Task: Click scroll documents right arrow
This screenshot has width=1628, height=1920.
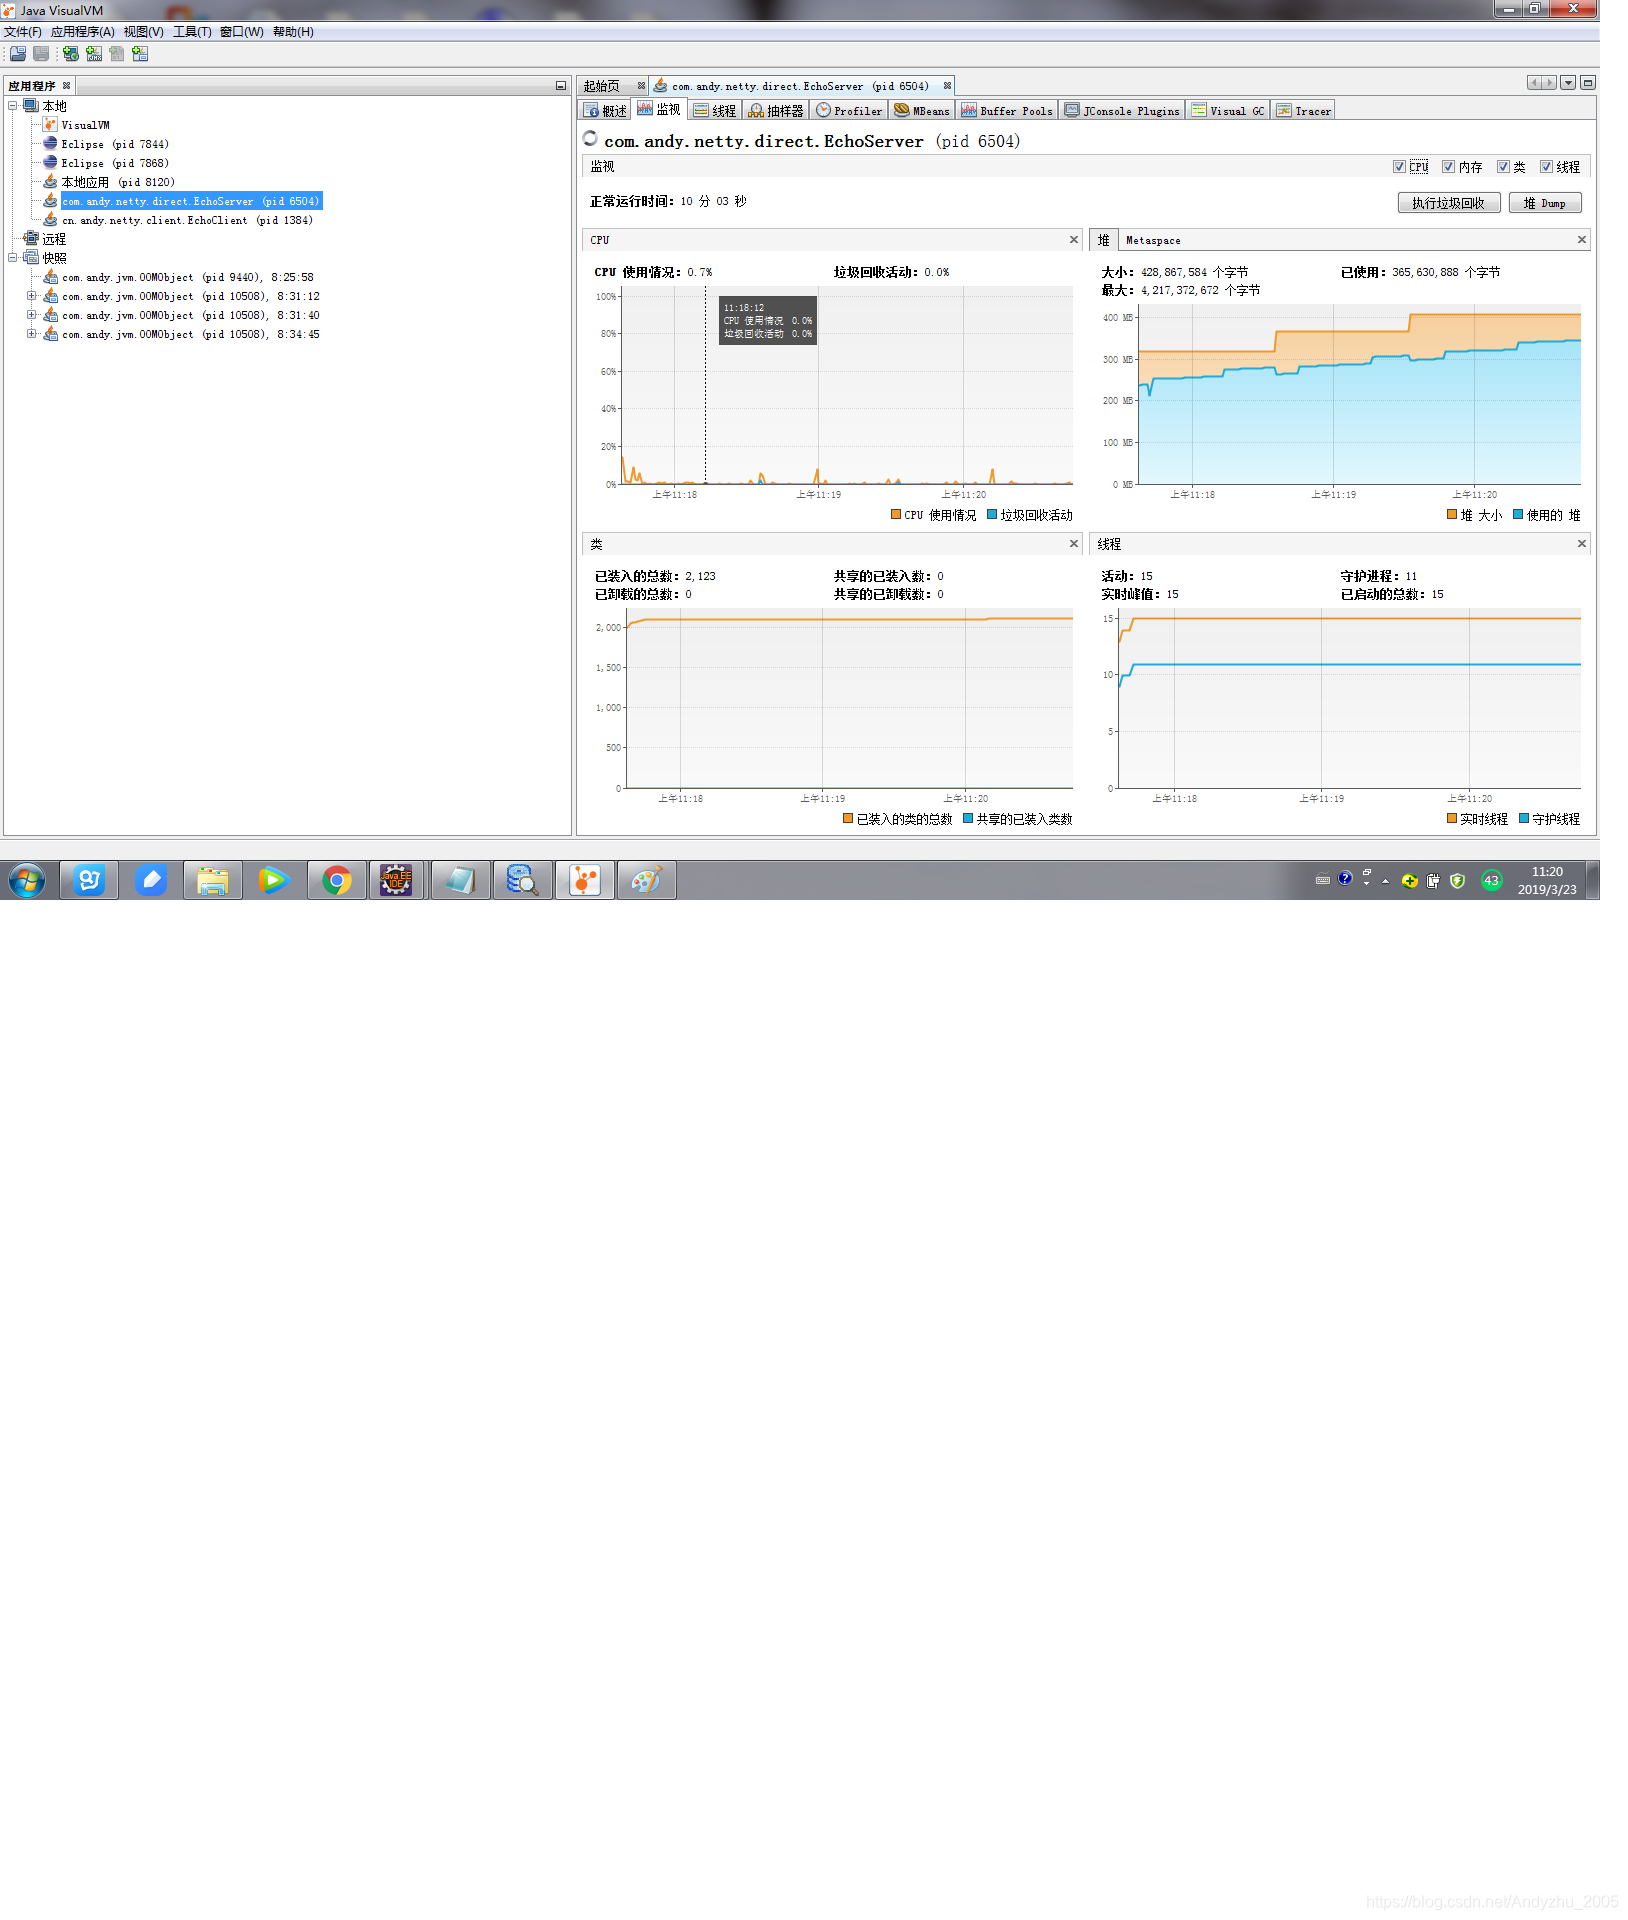Action: (x=1549, y=83)
